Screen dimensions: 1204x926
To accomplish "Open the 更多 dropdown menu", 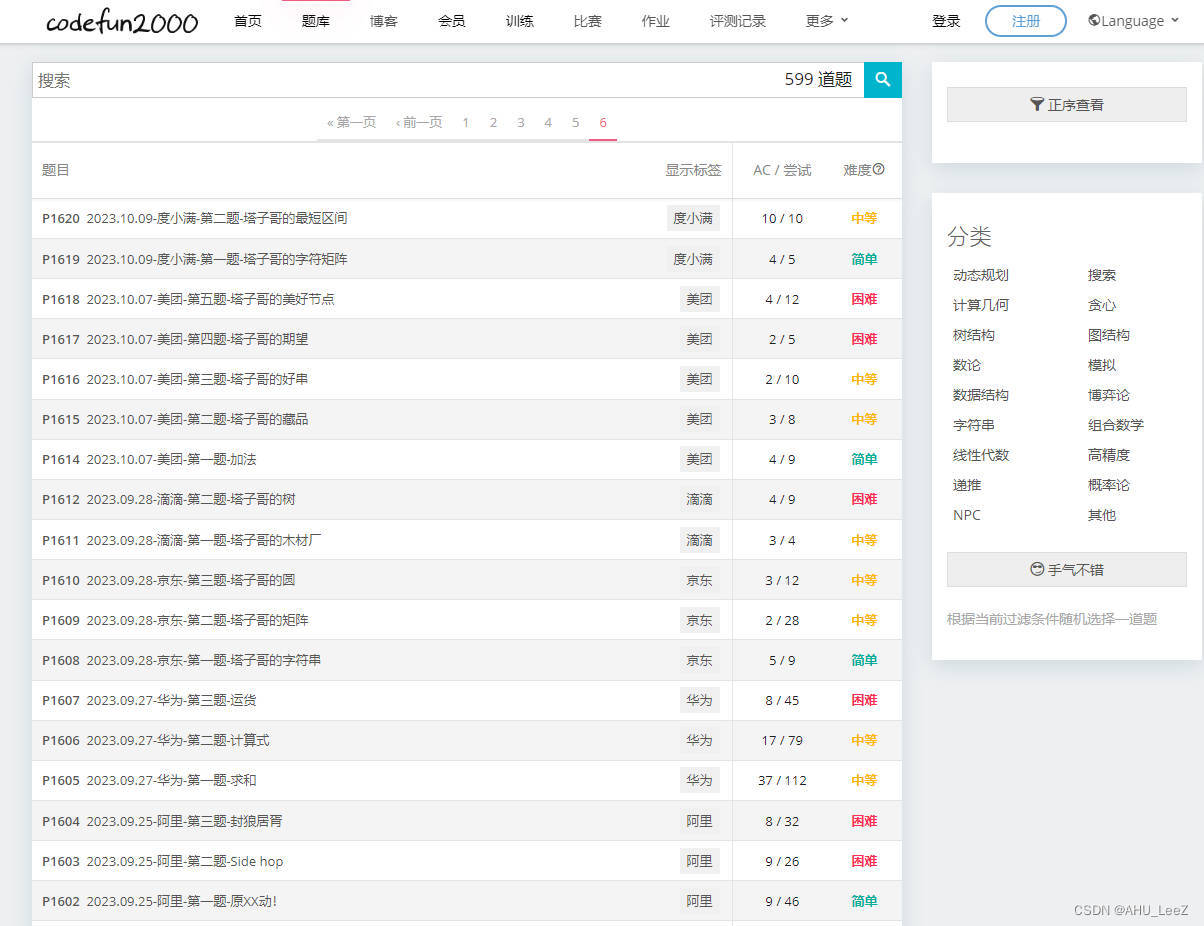I will tap(827, 21).
